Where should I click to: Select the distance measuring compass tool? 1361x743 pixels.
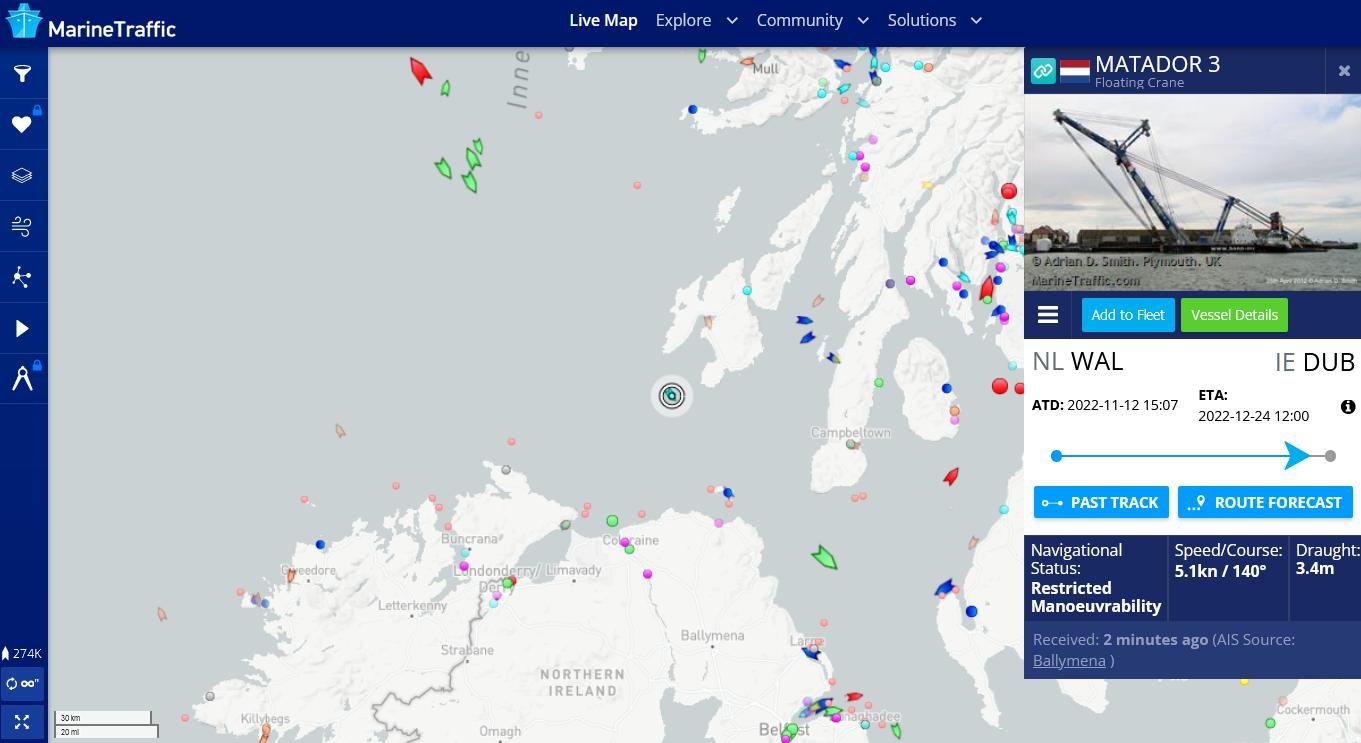click(x=22, y=379)
